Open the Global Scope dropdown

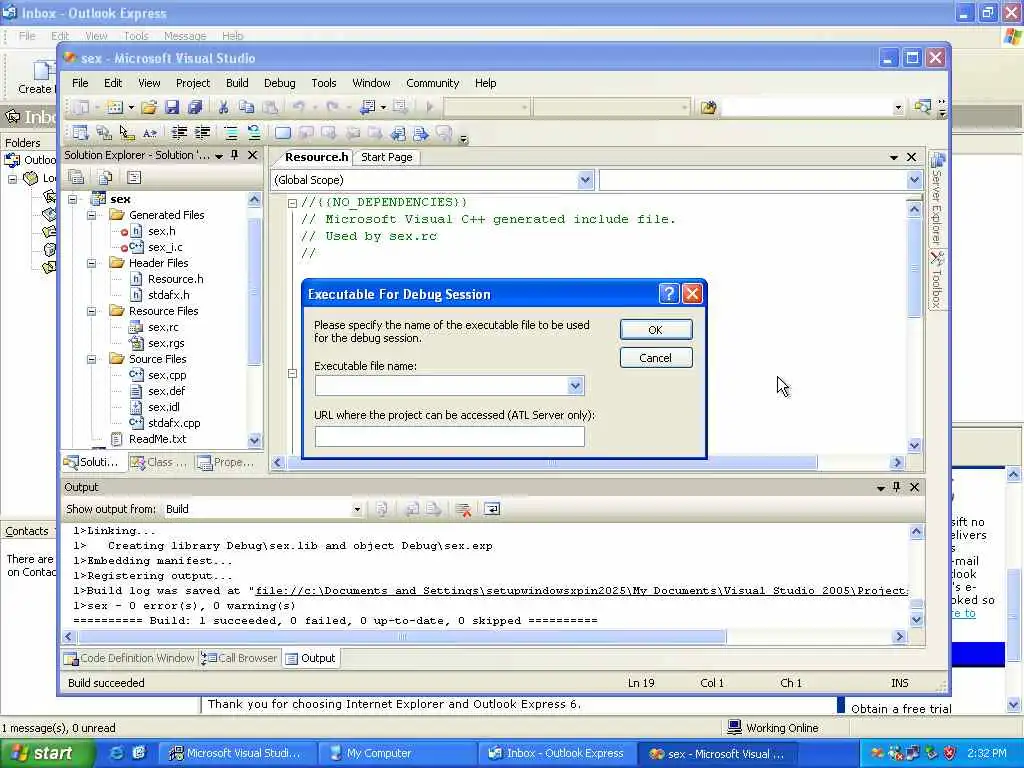point(585,180)
